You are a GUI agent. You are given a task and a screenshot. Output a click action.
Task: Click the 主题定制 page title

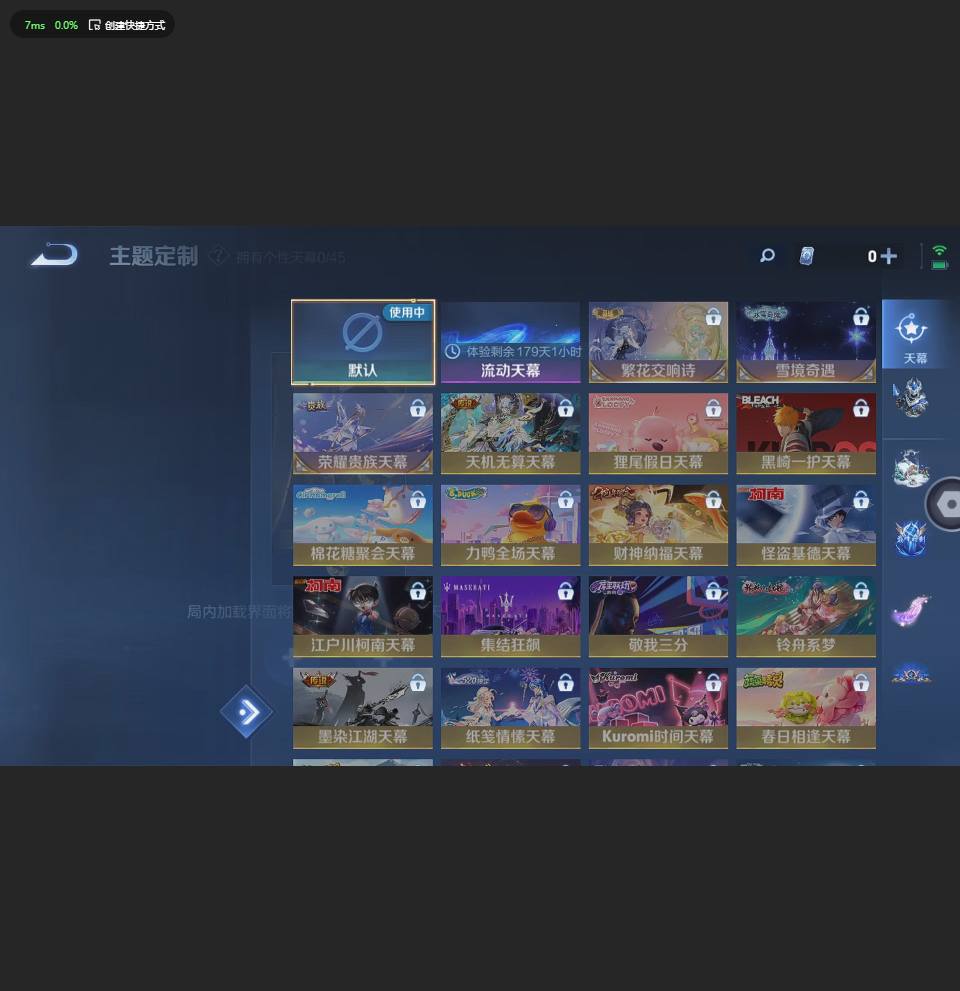tap(154, 256)
